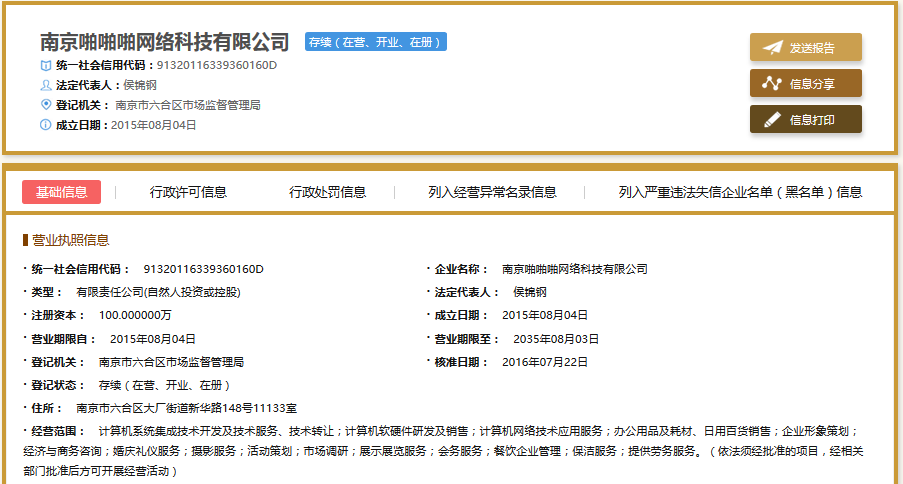Click the location pin icon beside 登记机关

(x=45, y=105)
